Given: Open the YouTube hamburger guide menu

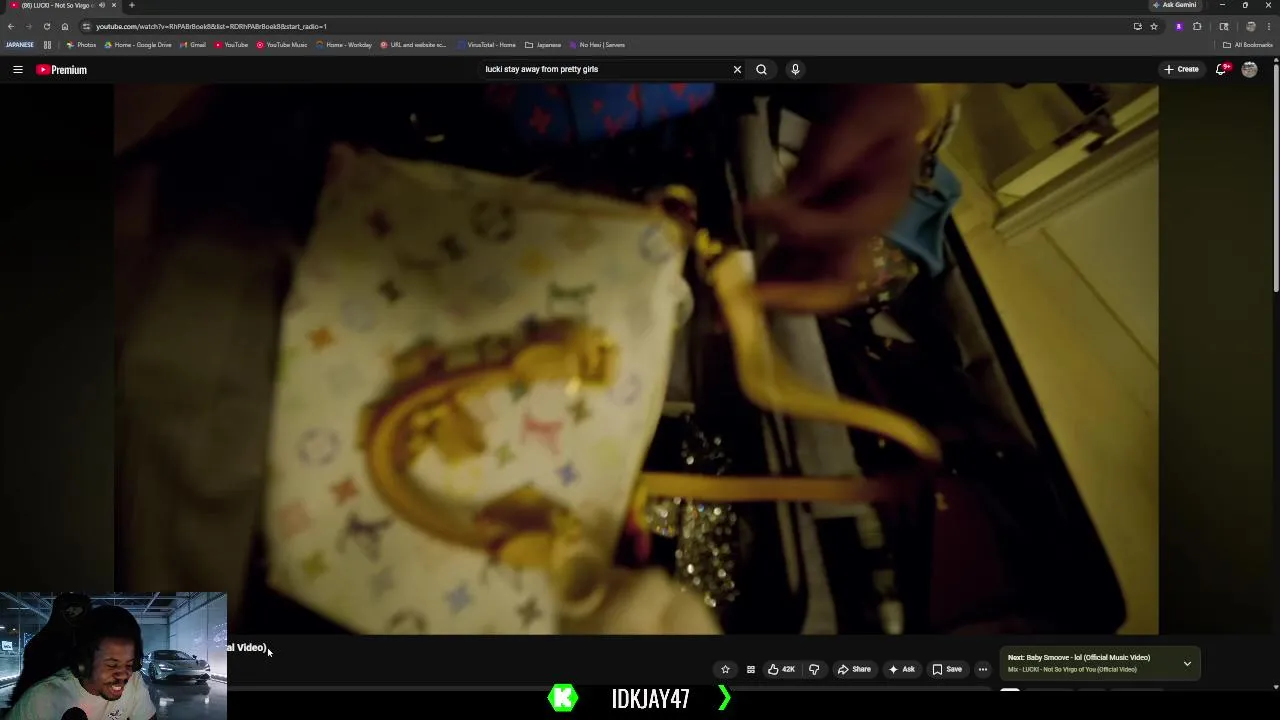Looking at the screenshot, I should point(17,69).
